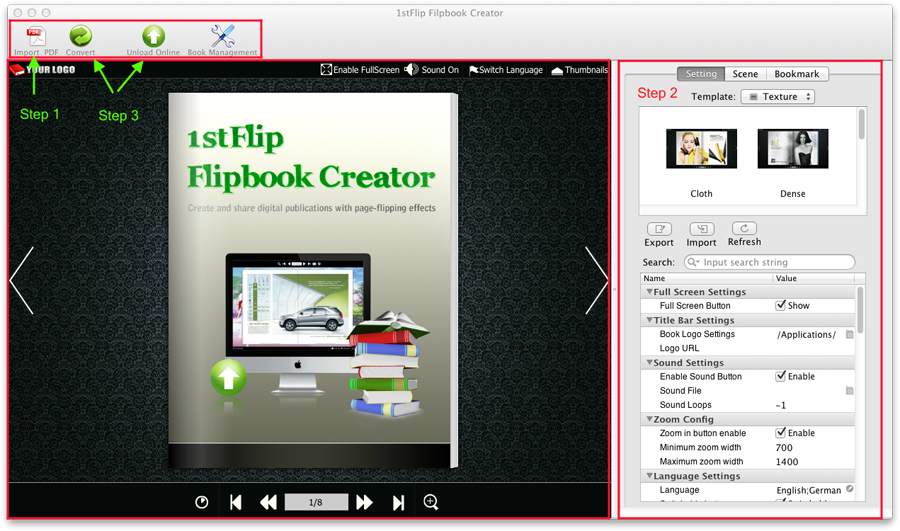Click the green Convert icon
Viewport: 900px width, 531px height.
click(x=80, y=36)
